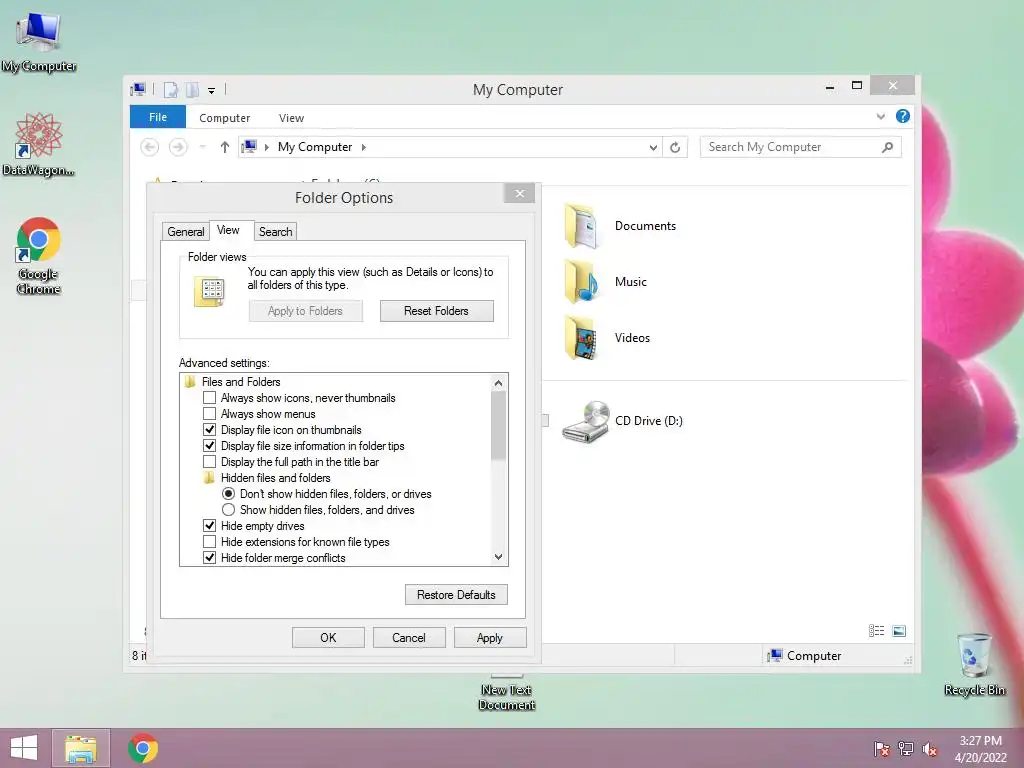This screenshot has height=768, width=1024.
Task: Open the Windows Start button
Action: point(24,748)
